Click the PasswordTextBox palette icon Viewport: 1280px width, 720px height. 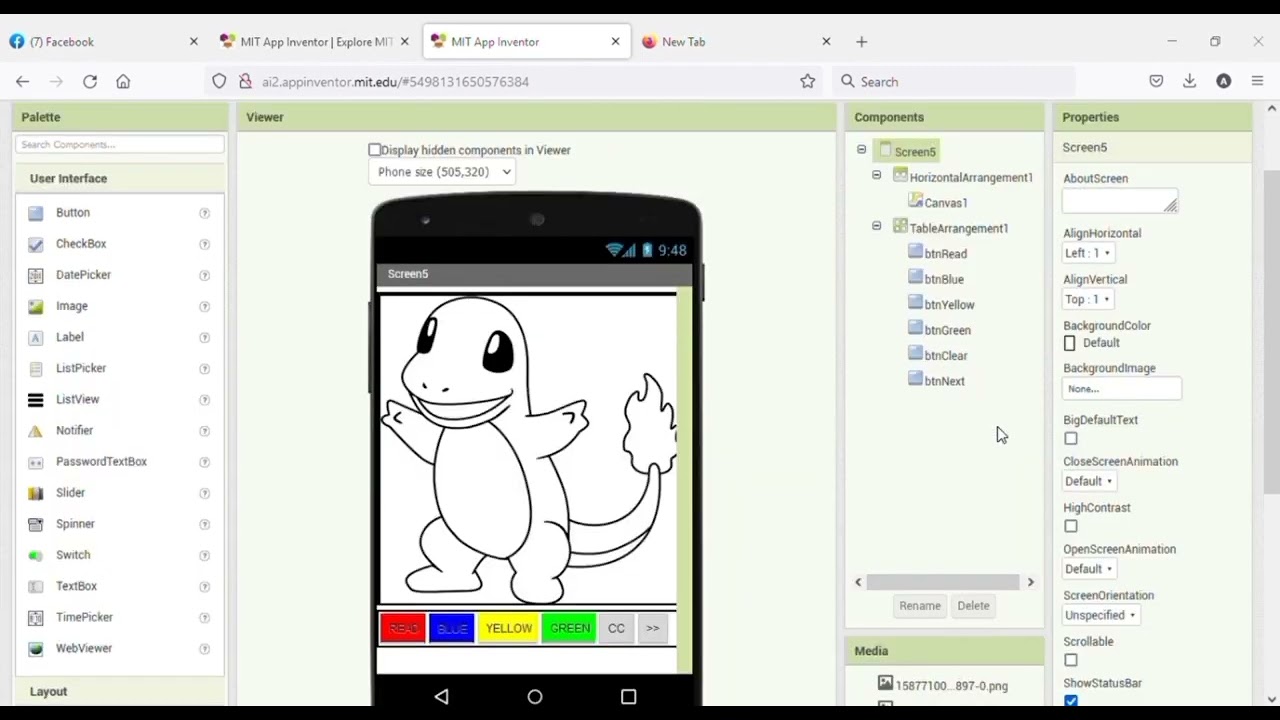click(36, 462)
